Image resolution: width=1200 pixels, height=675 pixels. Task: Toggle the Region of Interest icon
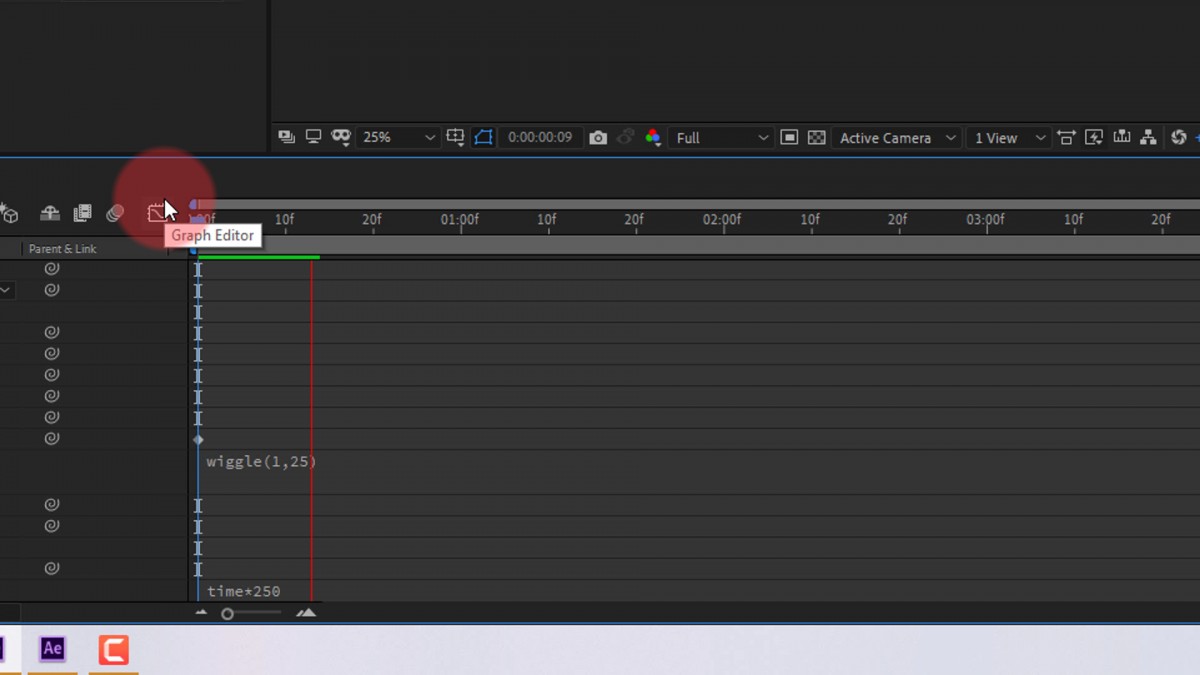(789, 137)
